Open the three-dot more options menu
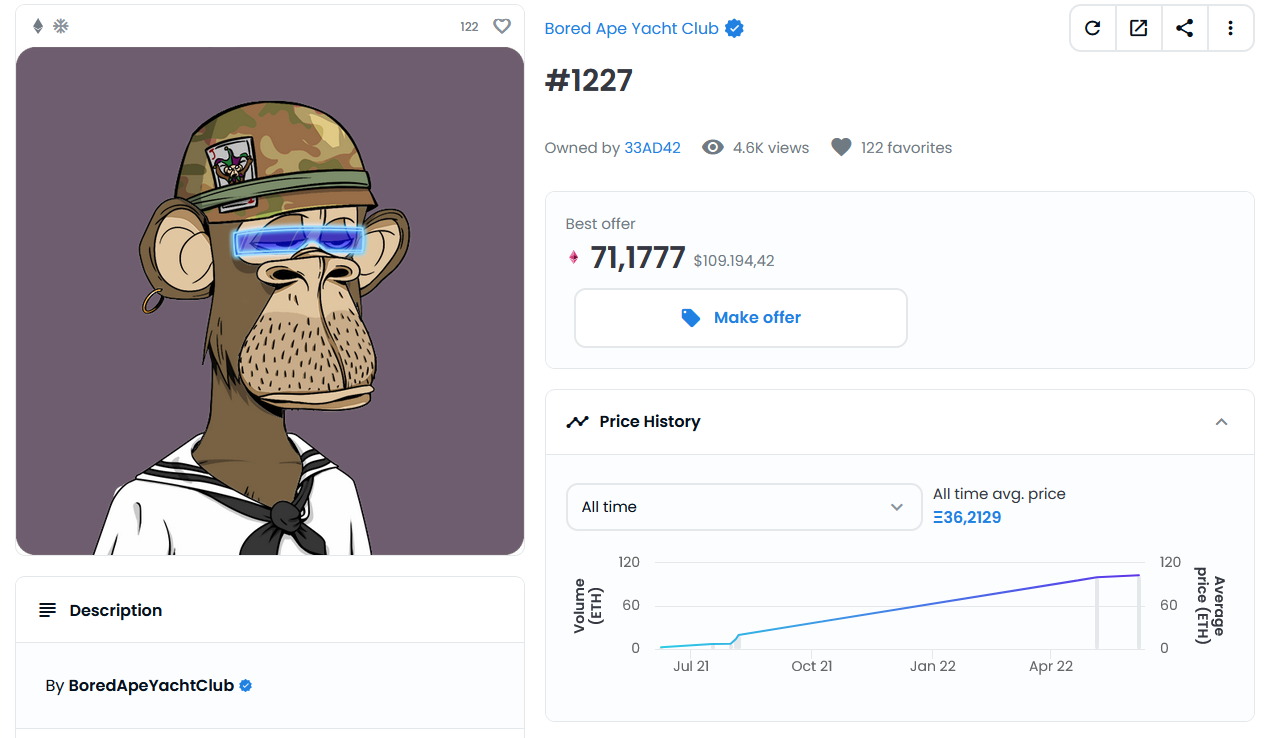The height and width of the screenshot is (738, 1265). click(1230, 28)
